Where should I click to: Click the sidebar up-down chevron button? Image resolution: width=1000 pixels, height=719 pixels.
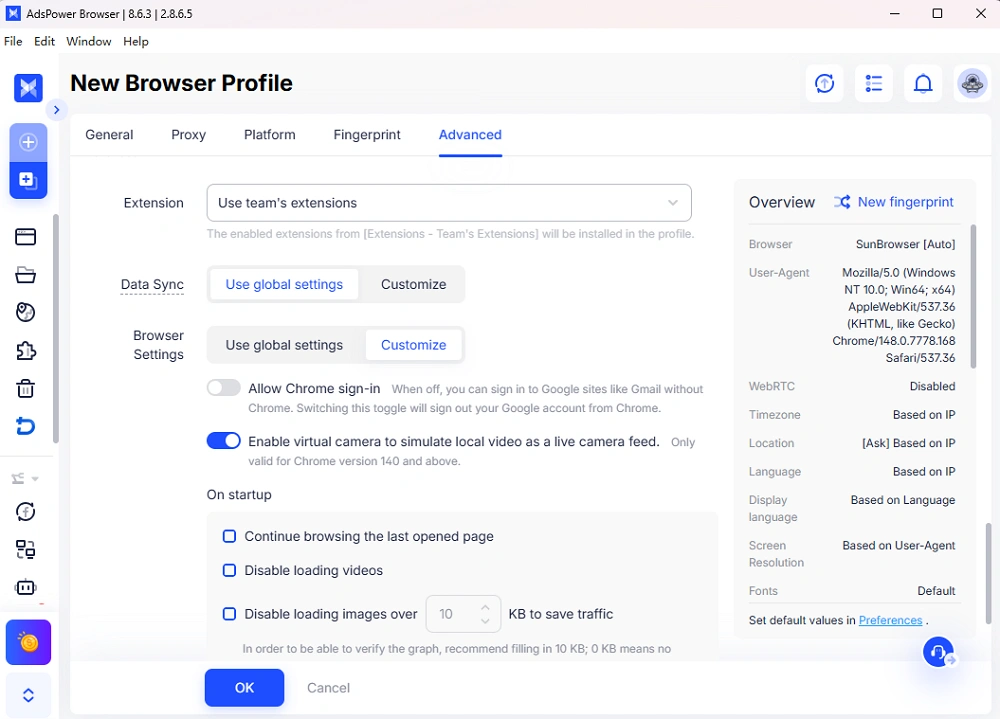pyautogui.click(x=28, y=695)
